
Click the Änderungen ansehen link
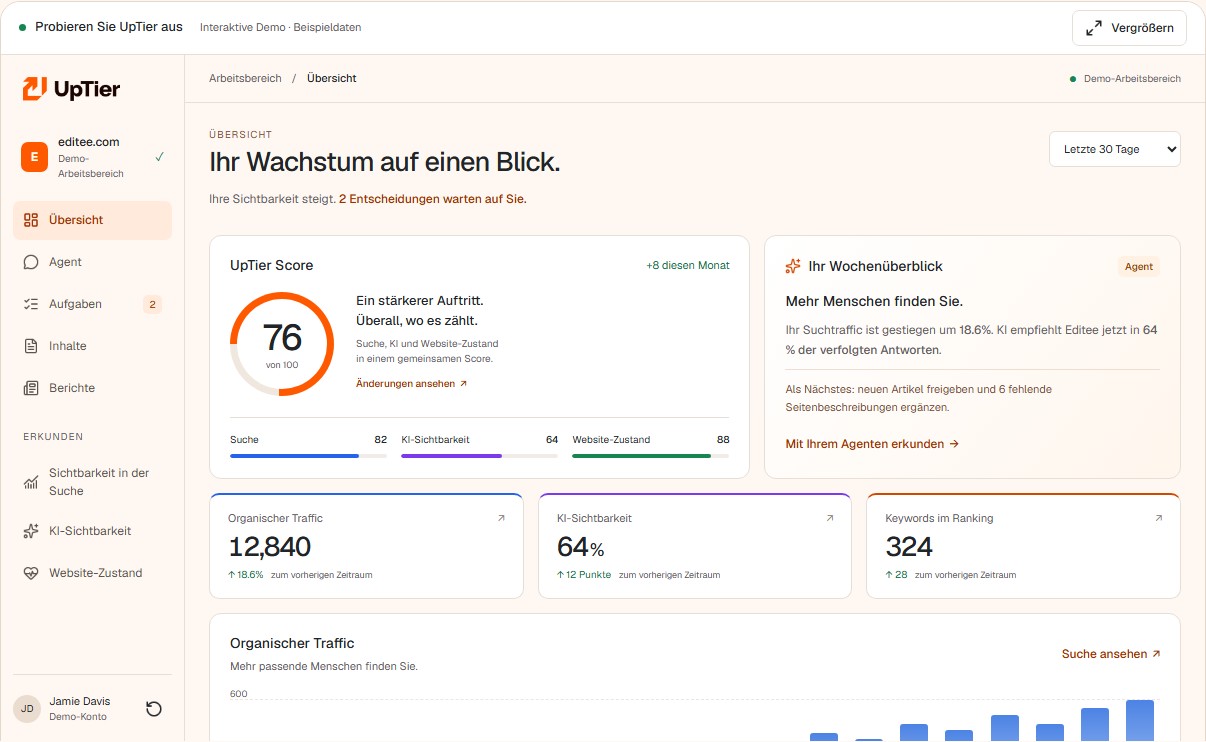click(x=411, y=384)
